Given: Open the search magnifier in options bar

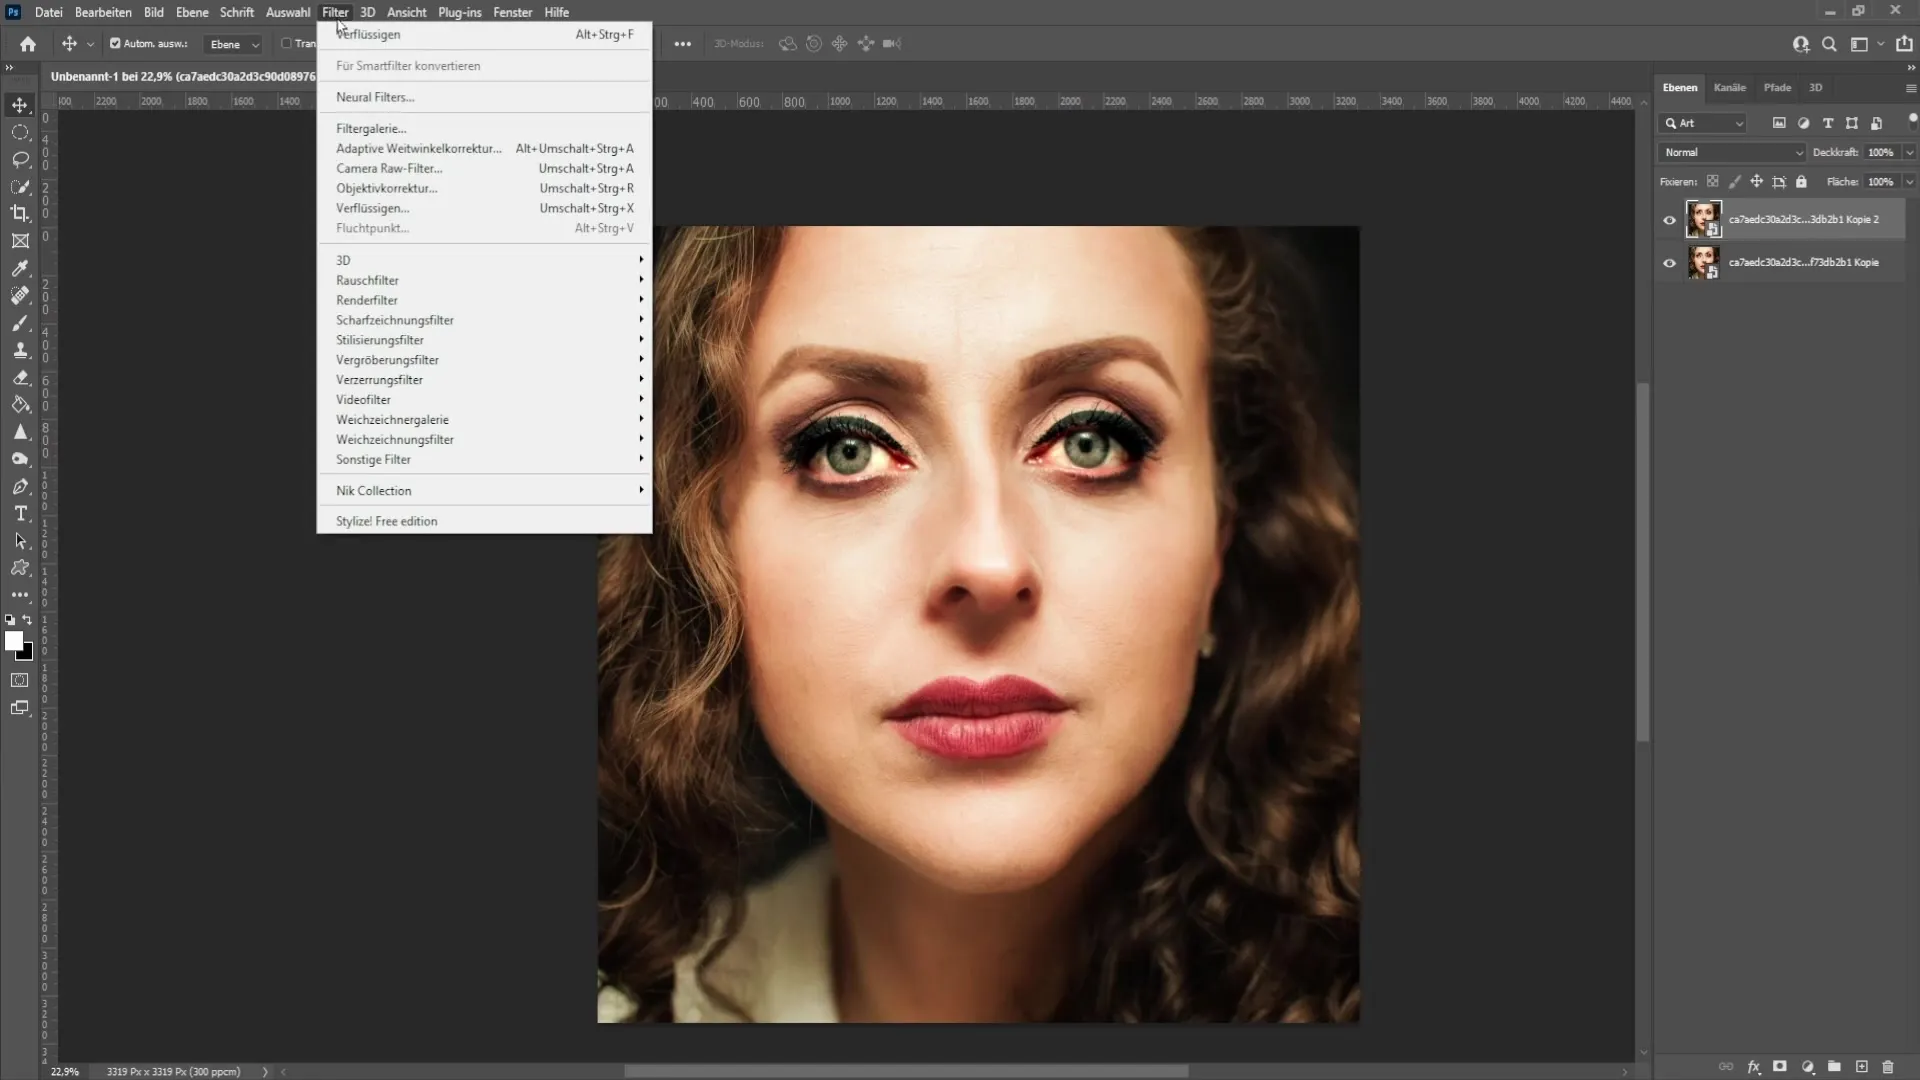Looking at the screenshot, I should pos(1829,44).
